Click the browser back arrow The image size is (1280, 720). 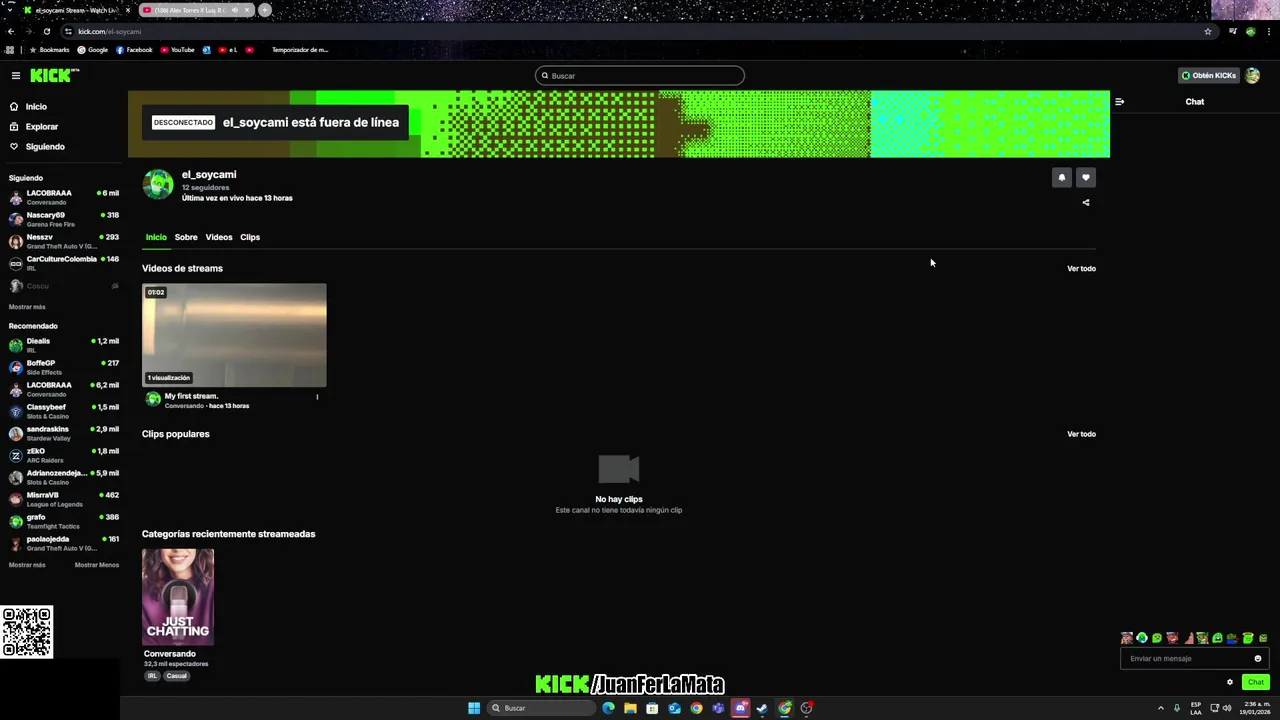point(11,32)
